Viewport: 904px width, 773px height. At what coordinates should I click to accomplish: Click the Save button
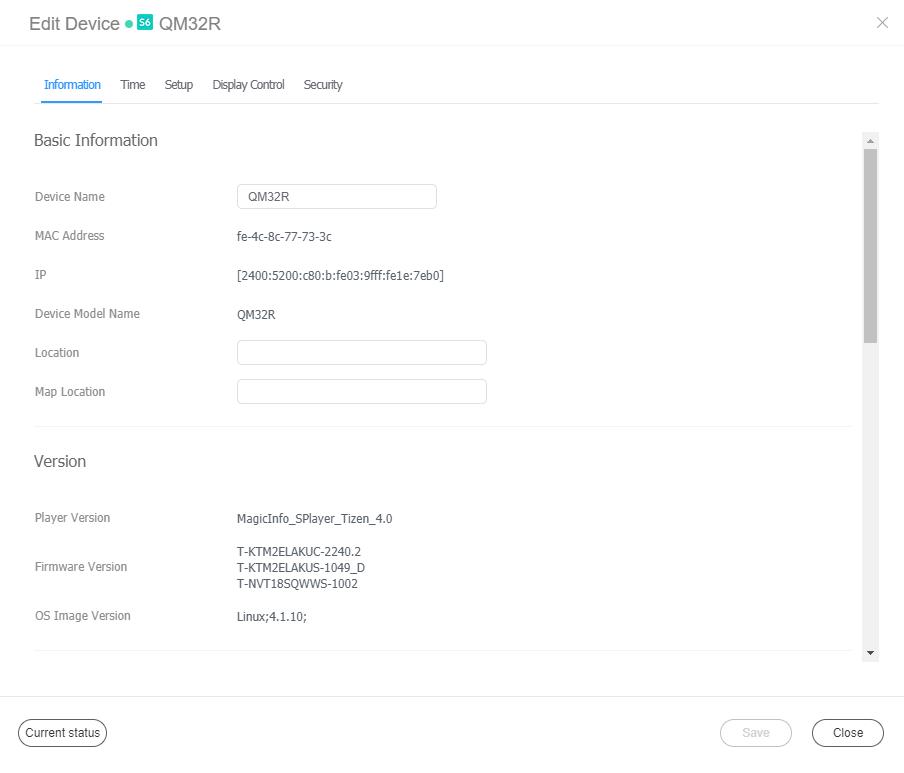[755, 732]
